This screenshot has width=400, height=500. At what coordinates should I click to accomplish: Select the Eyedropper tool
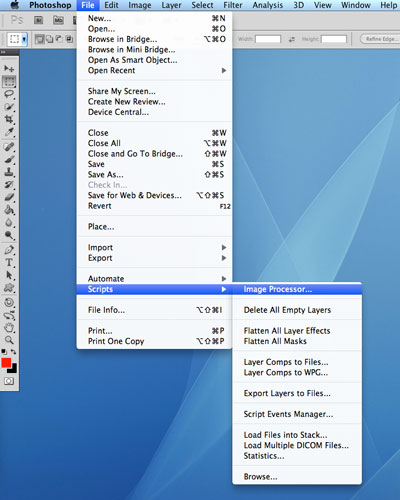(x=9, y=132)
